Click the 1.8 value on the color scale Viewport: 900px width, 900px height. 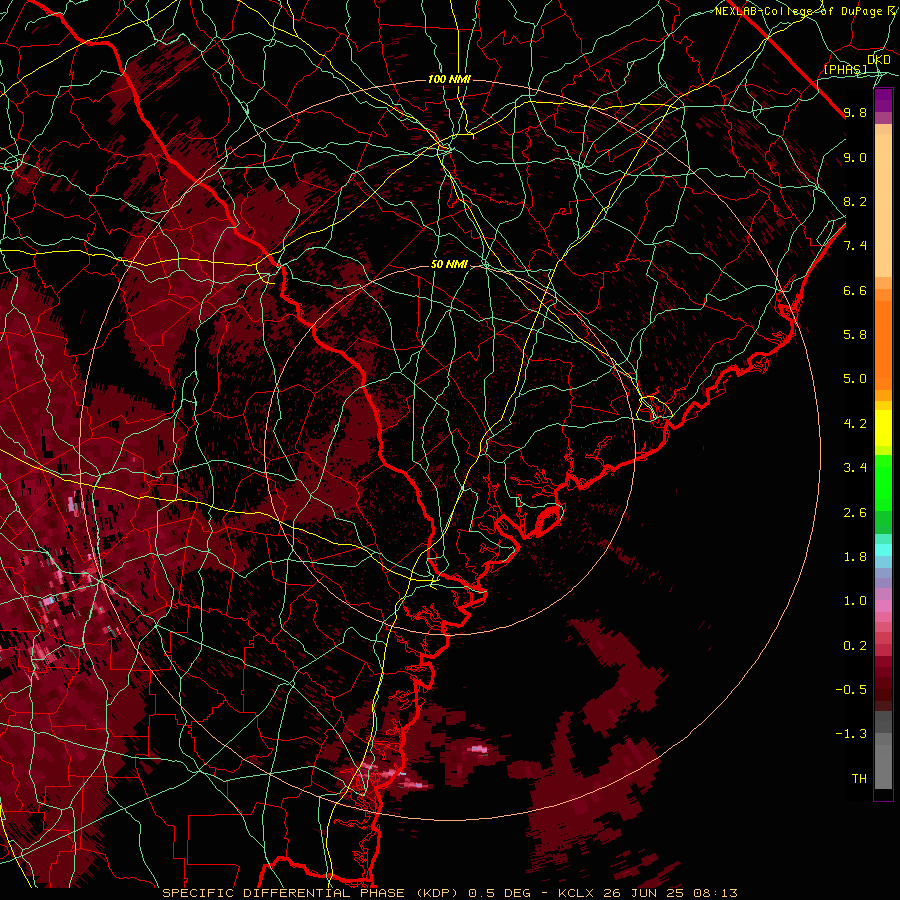point(855,557)
